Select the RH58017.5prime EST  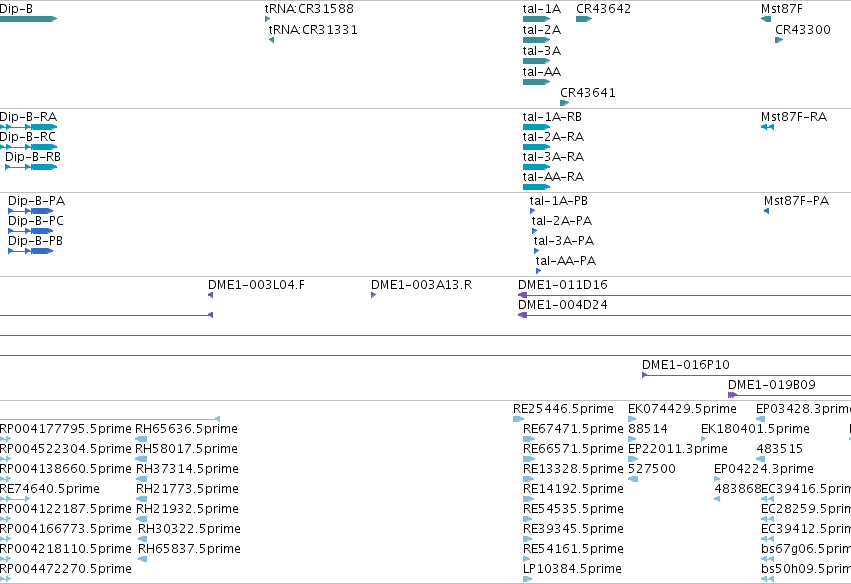point(141,459)
